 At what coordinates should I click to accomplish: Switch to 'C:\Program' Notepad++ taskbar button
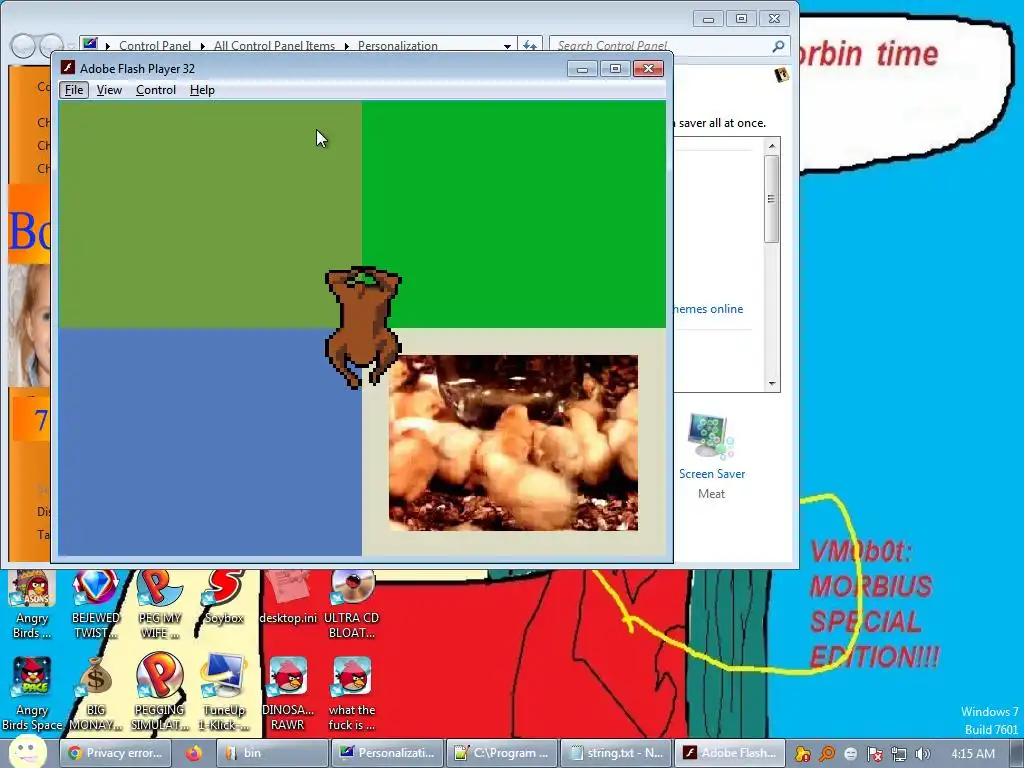(x=502, y=753)
